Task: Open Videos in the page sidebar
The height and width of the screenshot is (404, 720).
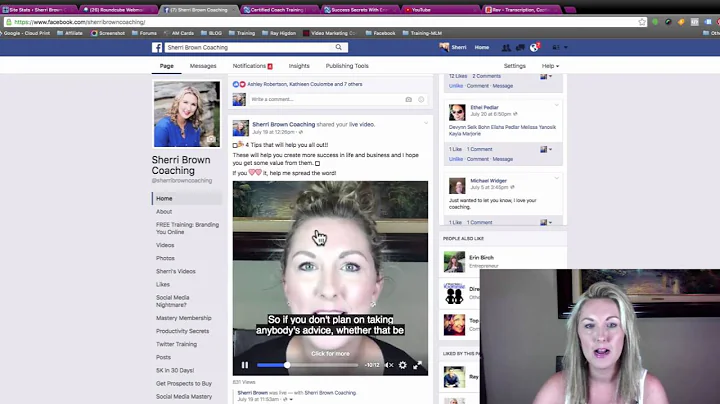Action: tap(165, 245)
